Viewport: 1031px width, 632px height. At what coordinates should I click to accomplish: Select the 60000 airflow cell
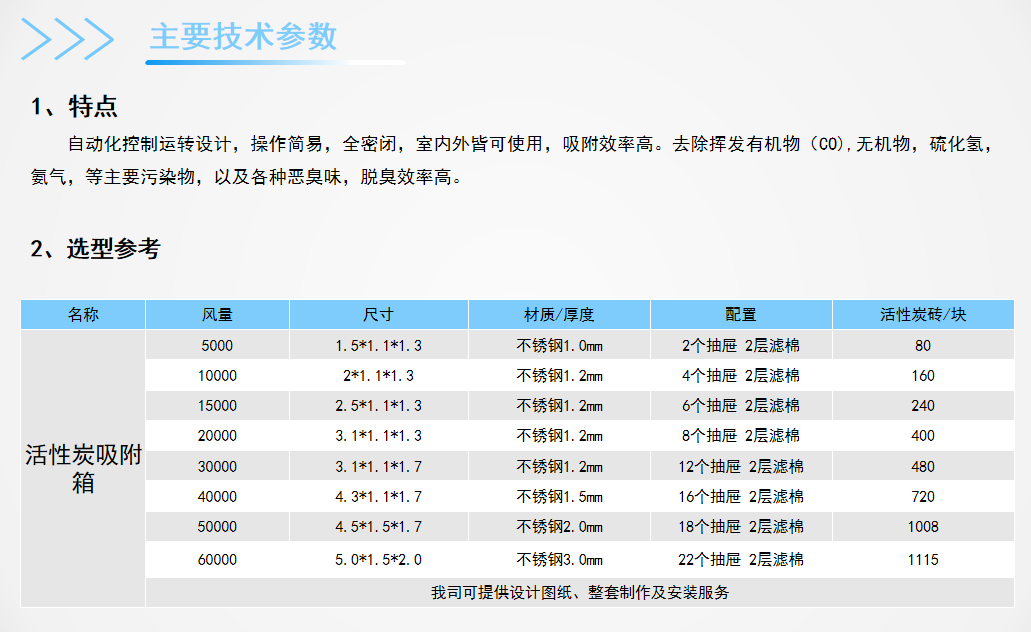pyautogui.click(x=217, y=560)
